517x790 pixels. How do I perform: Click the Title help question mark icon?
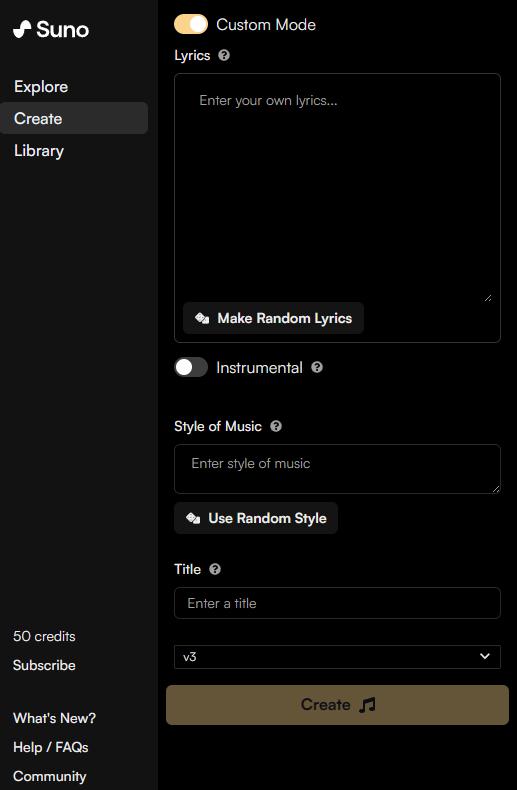(215, 569)
